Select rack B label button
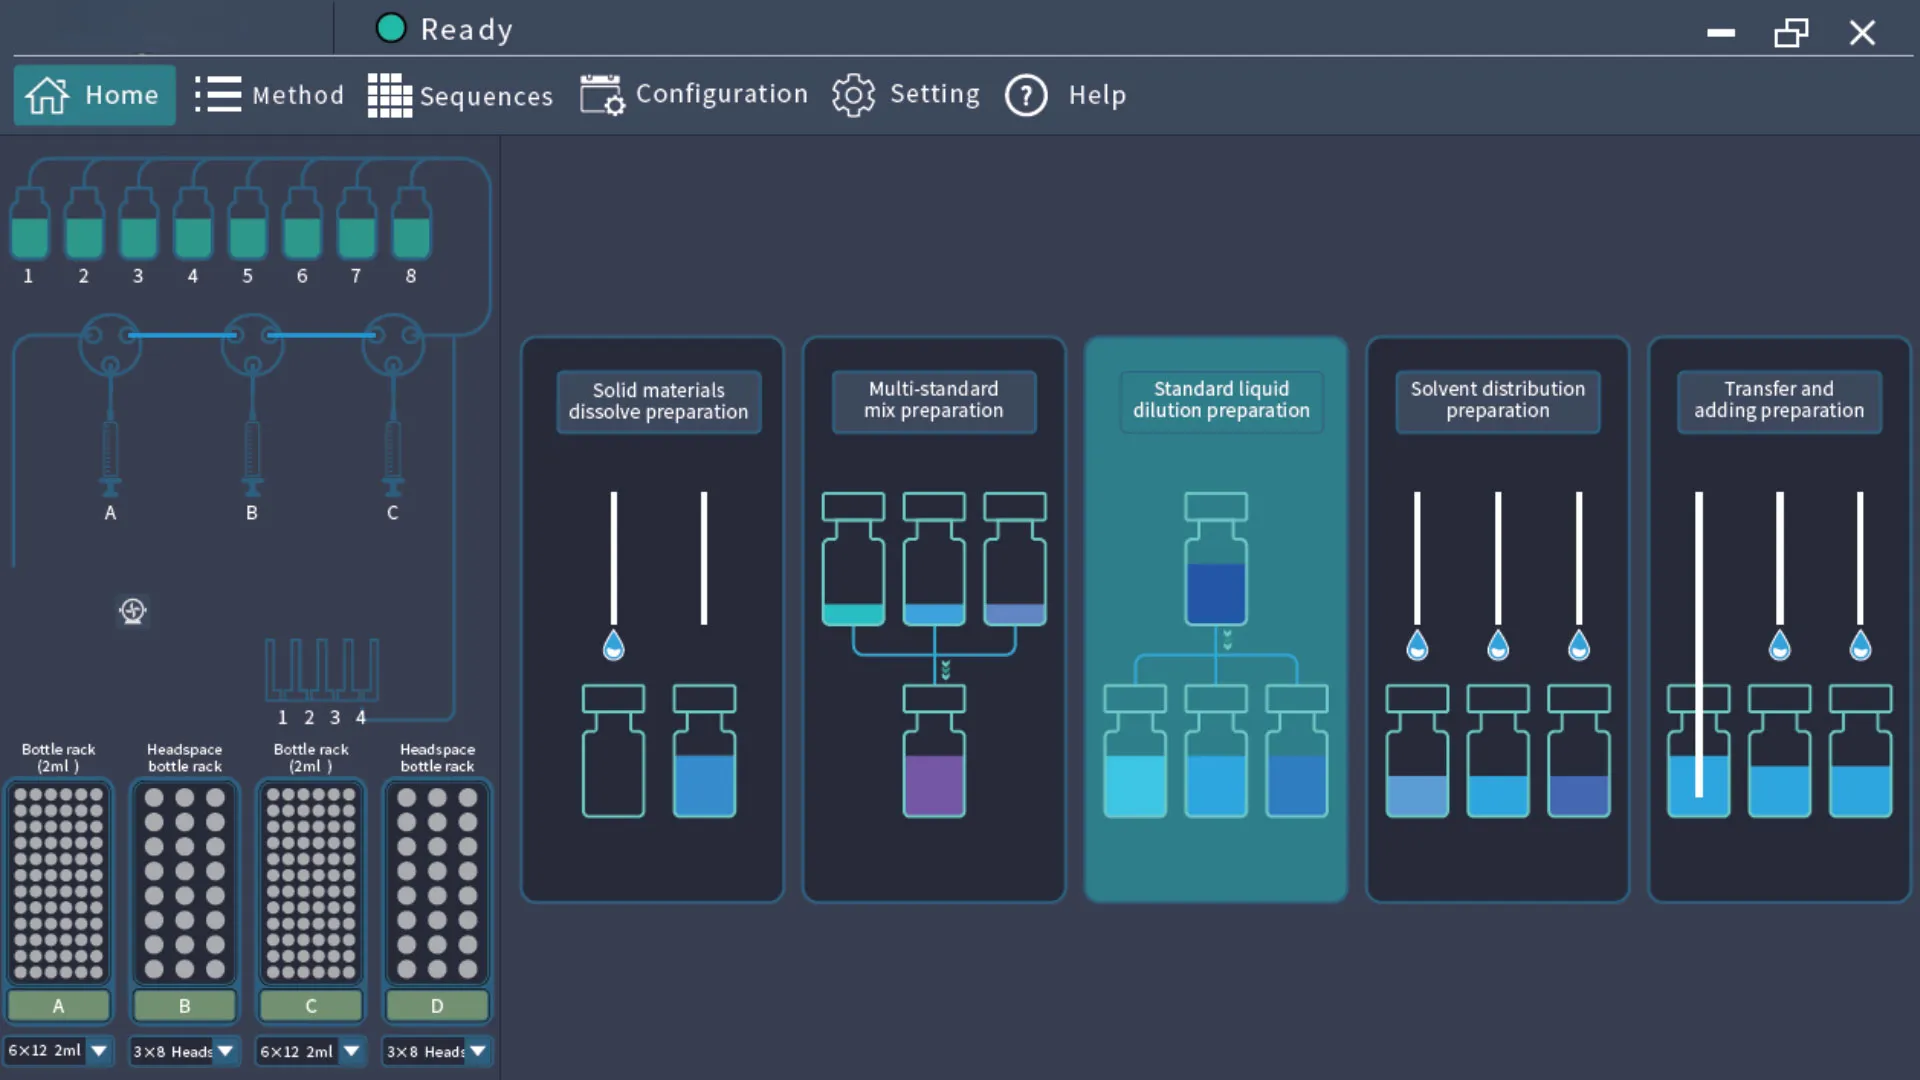 (185, 1006)
